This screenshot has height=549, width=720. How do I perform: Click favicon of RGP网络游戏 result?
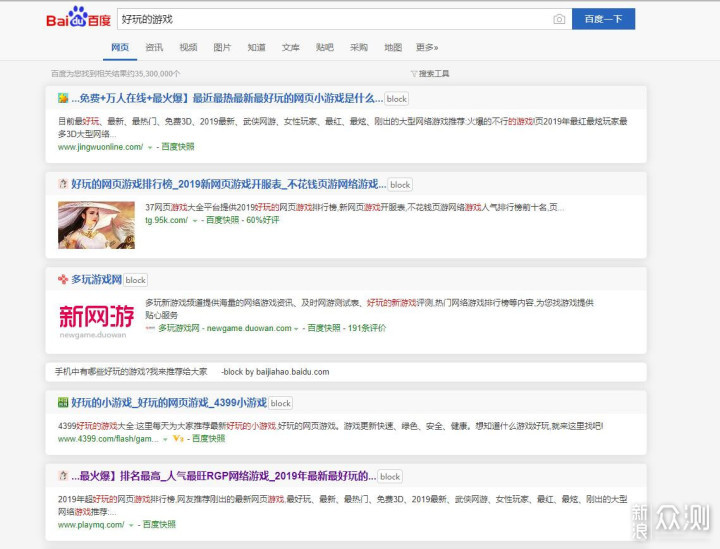[x=63, y=476]
